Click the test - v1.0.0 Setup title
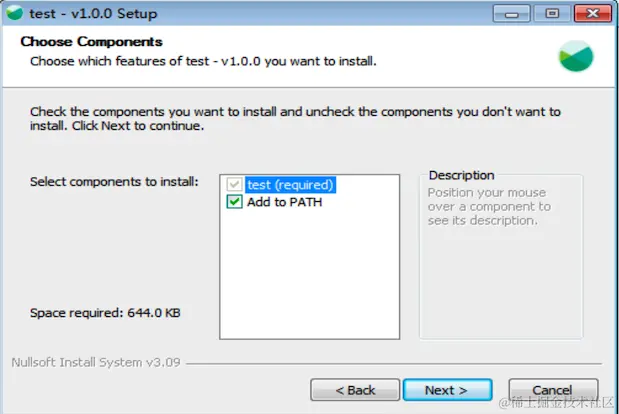Screen dimensions: 619x414 tap(93, 14)
